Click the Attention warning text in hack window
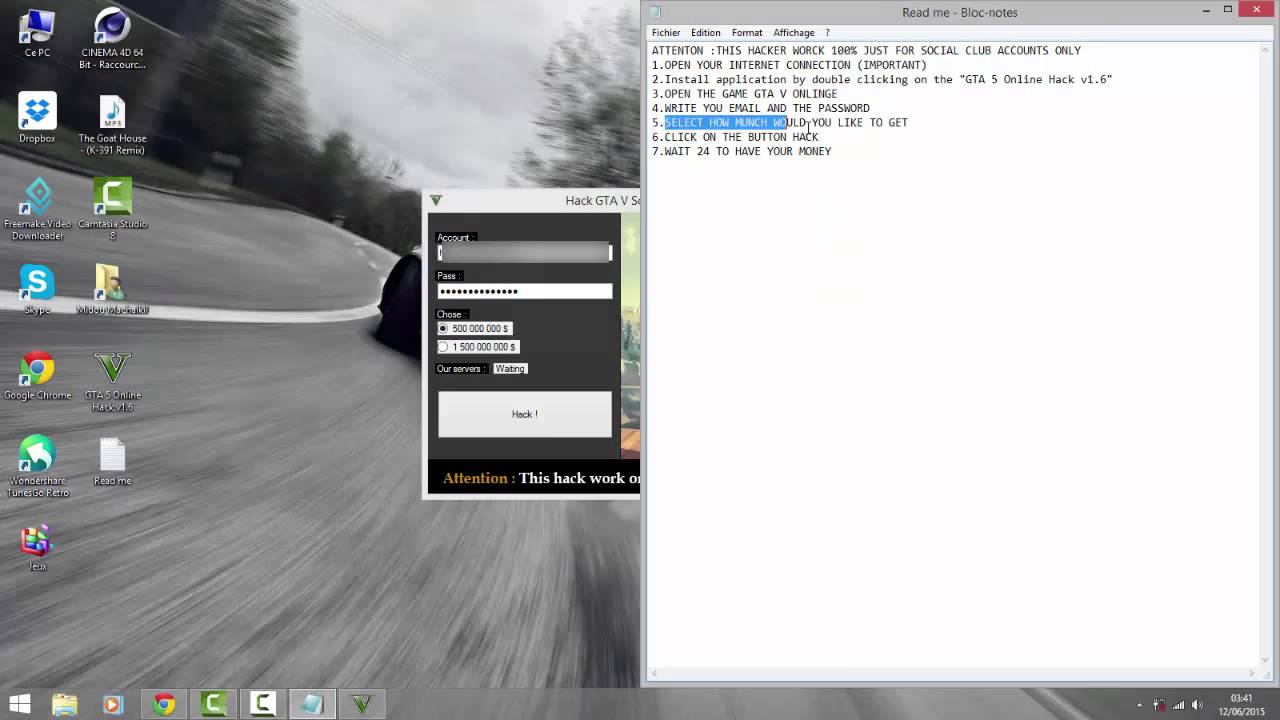This screenshot has height=720, width=1280. coord(541,478)
